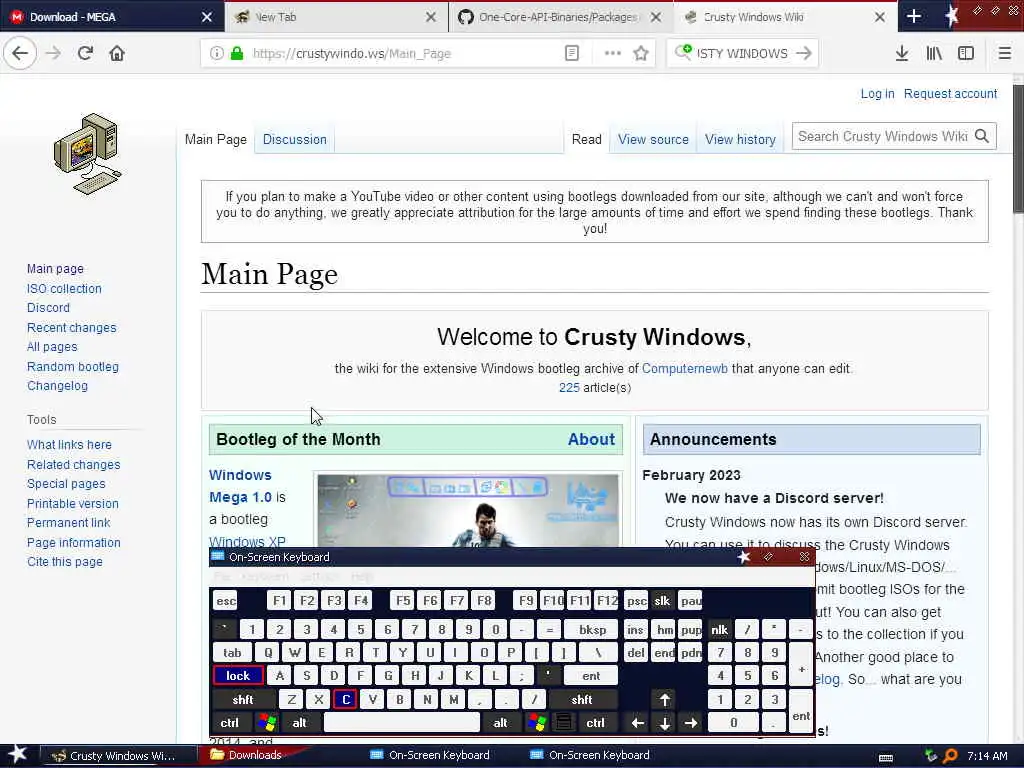Open the View history tab
Viewport: 1024px width, 768px height.
(x=740, y=139)
